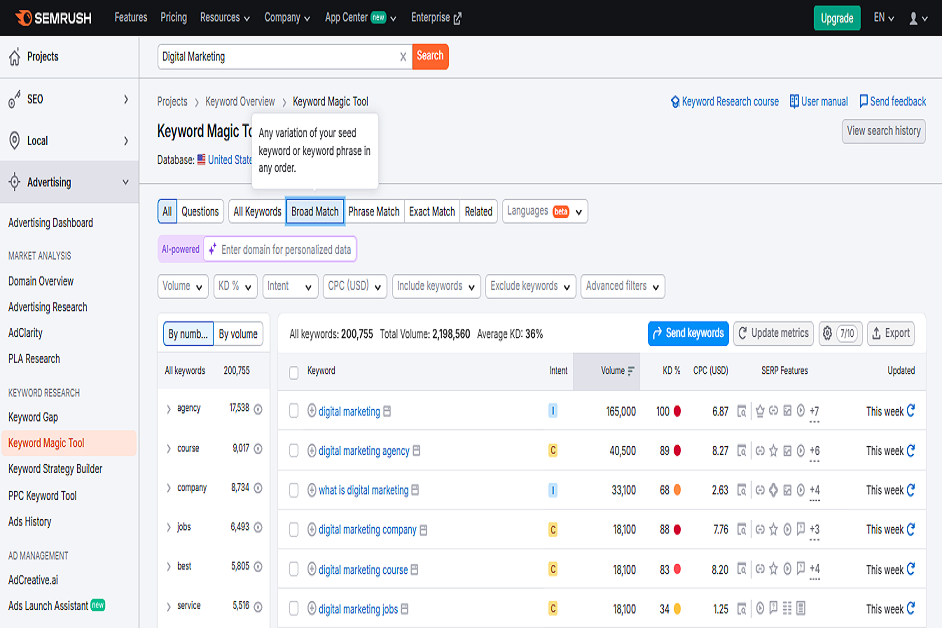Open Keyword Research course link
Image resolution: width=942 pixels, height=628 pixels.
pyautogui.click(x=725, y=102)
